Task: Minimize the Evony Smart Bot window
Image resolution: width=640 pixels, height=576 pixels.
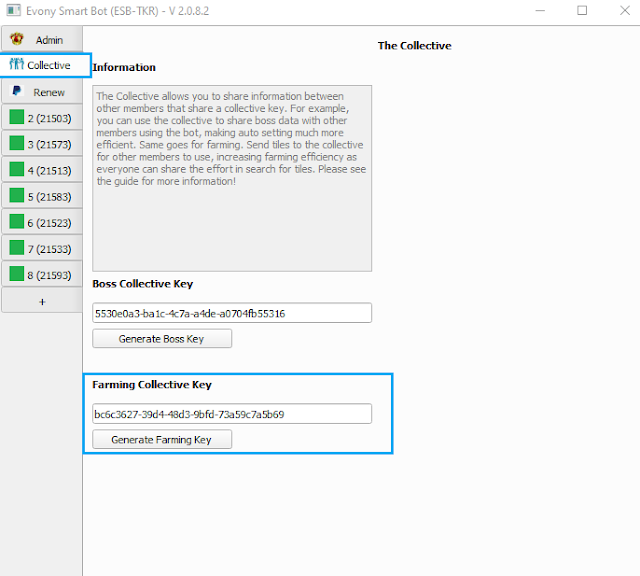Action: click(x=540, y=11)
